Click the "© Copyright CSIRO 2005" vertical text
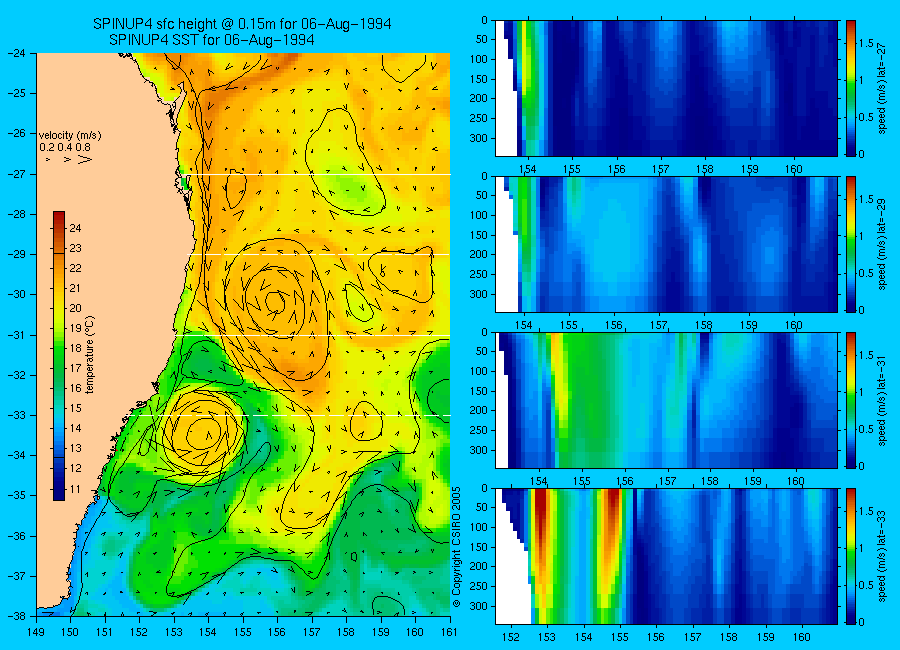900x650 pixels. click(x=457, y=547)
